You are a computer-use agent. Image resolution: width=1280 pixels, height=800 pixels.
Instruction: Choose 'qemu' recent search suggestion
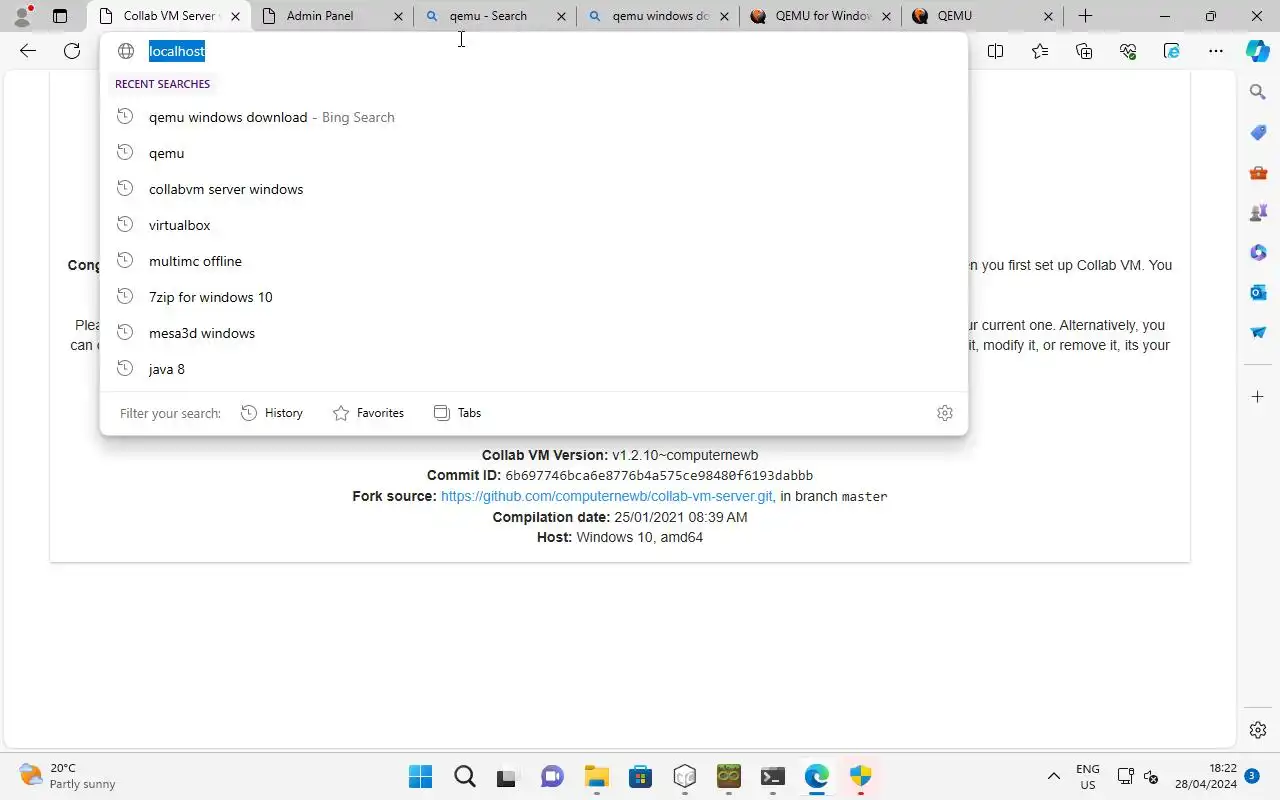(x=534, y=153)
